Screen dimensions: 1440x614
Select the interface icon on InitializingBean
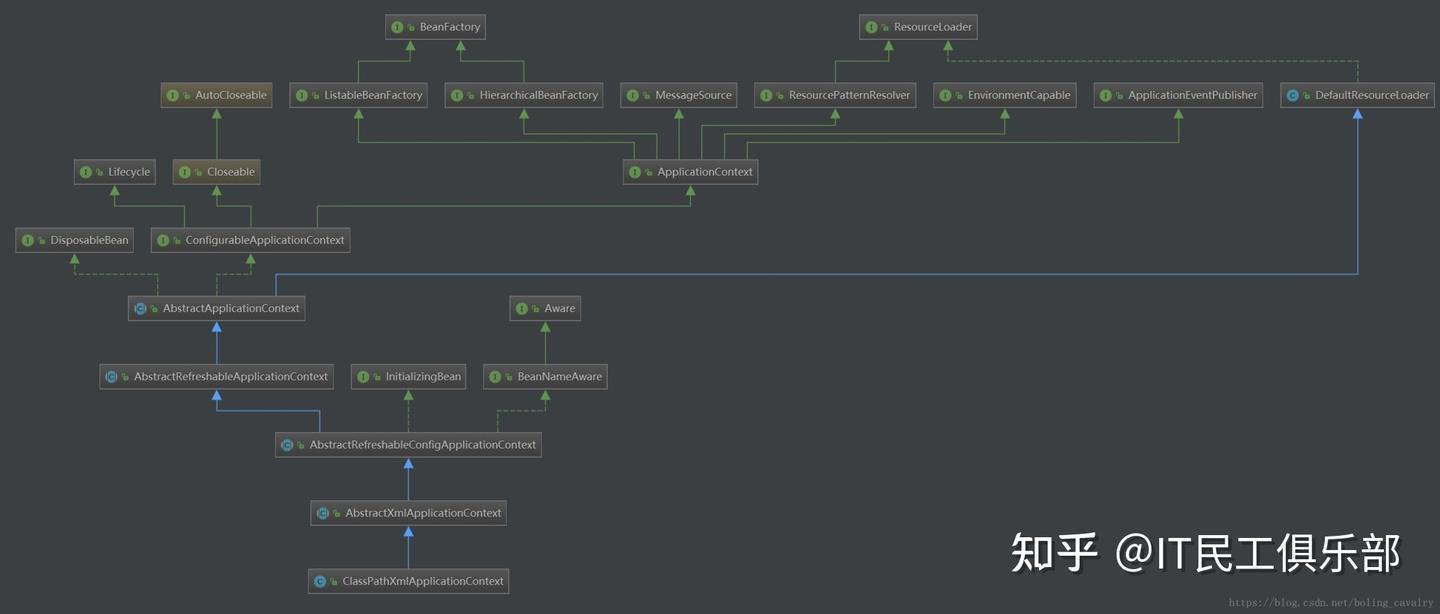point(363,376)
